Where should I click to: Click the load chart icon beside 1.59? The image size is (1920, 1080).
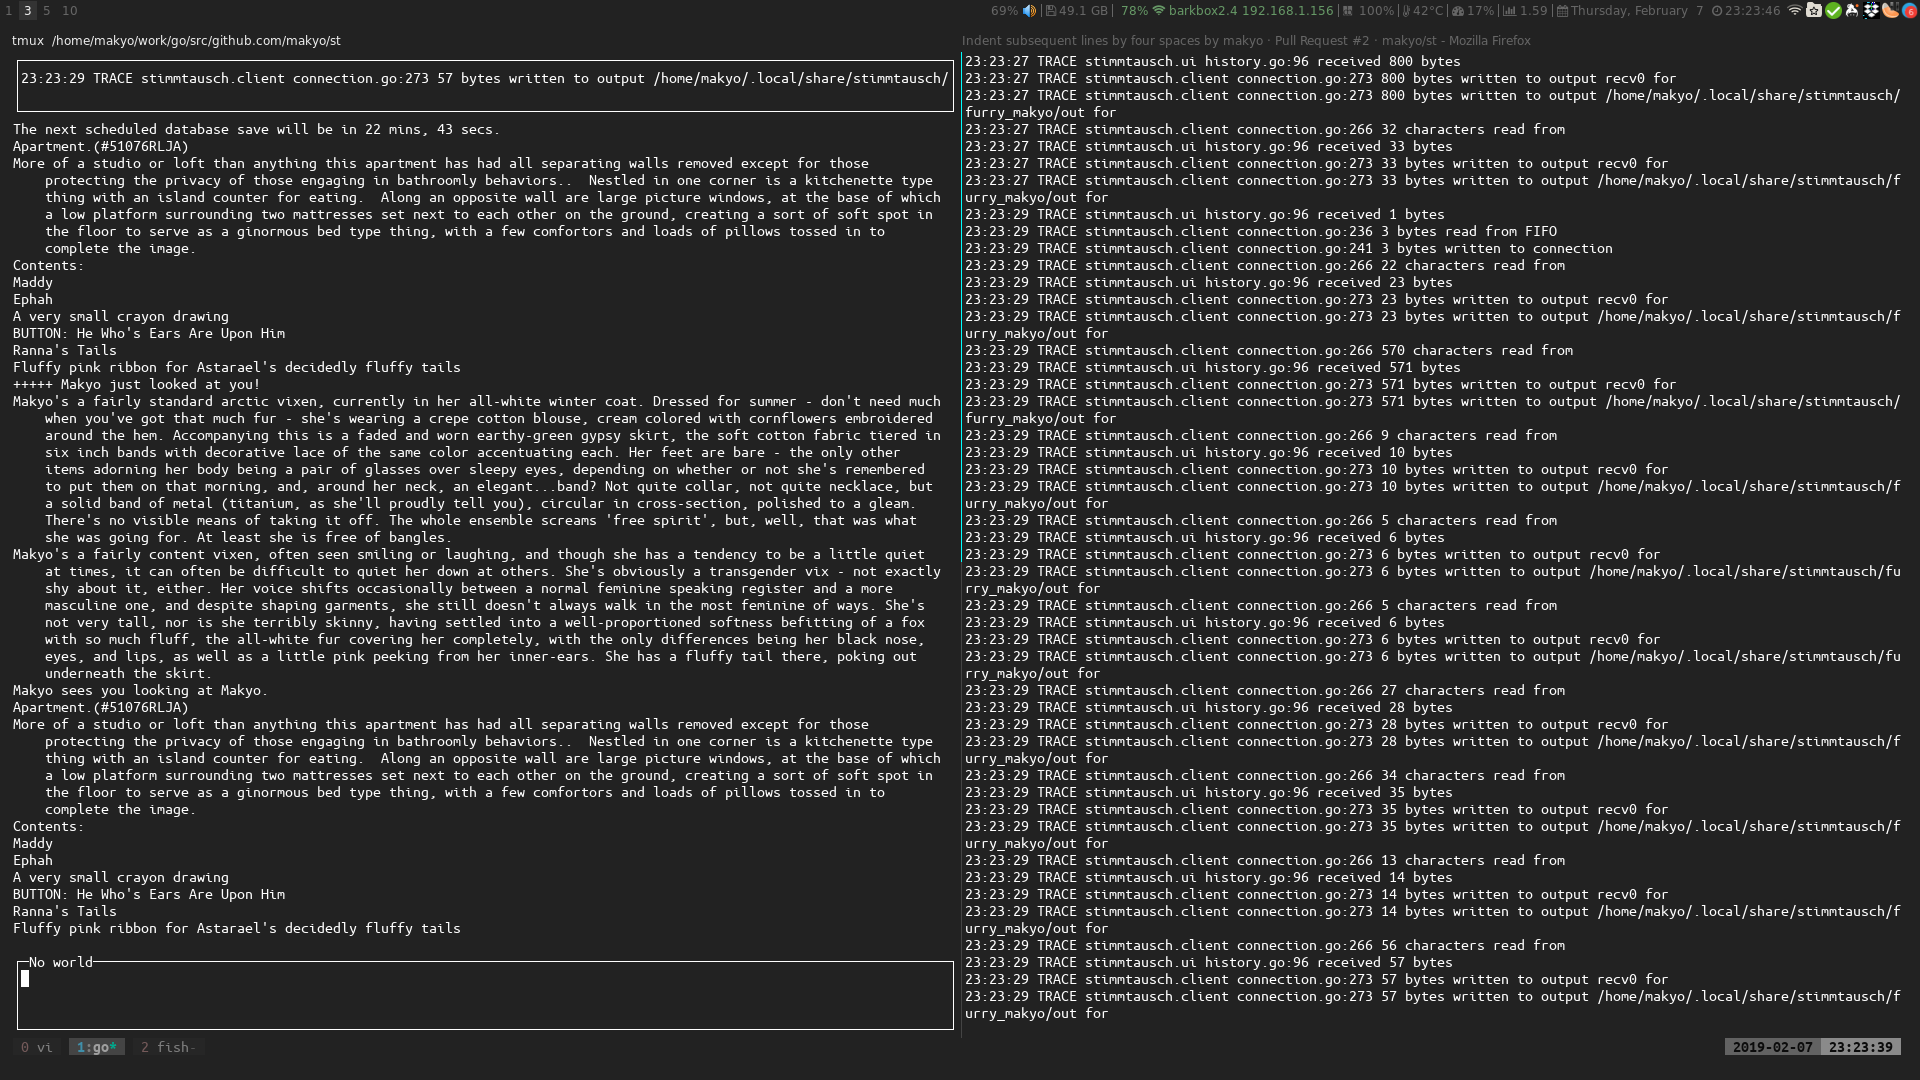1509,11
